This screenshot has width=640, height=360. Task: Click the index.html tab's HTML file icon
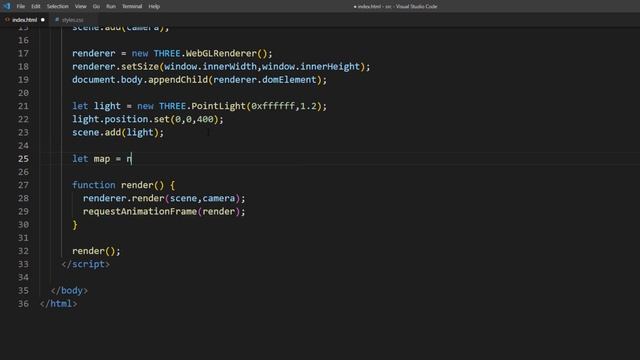[7, 20]
